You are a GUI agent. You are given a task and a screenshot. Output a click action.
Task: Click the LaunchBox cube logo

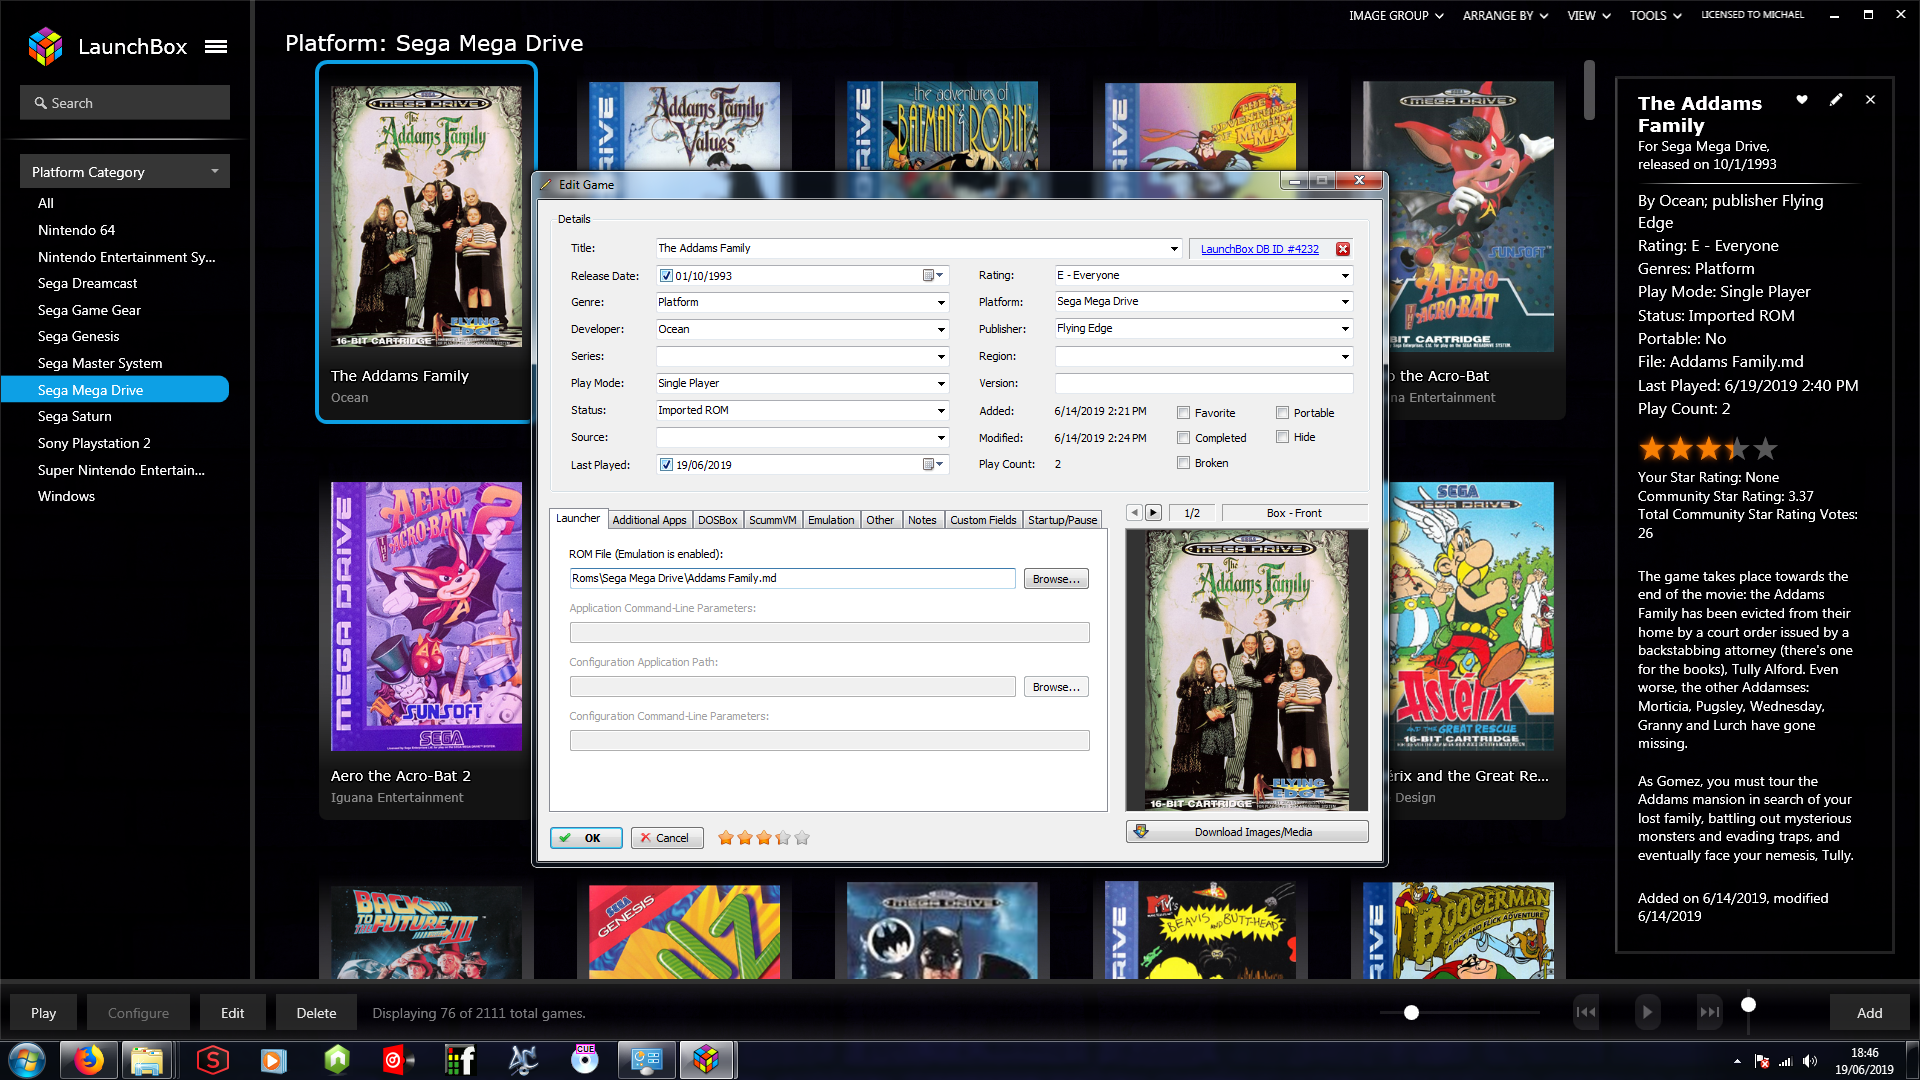pyautogui.click(x=46, y=47)
